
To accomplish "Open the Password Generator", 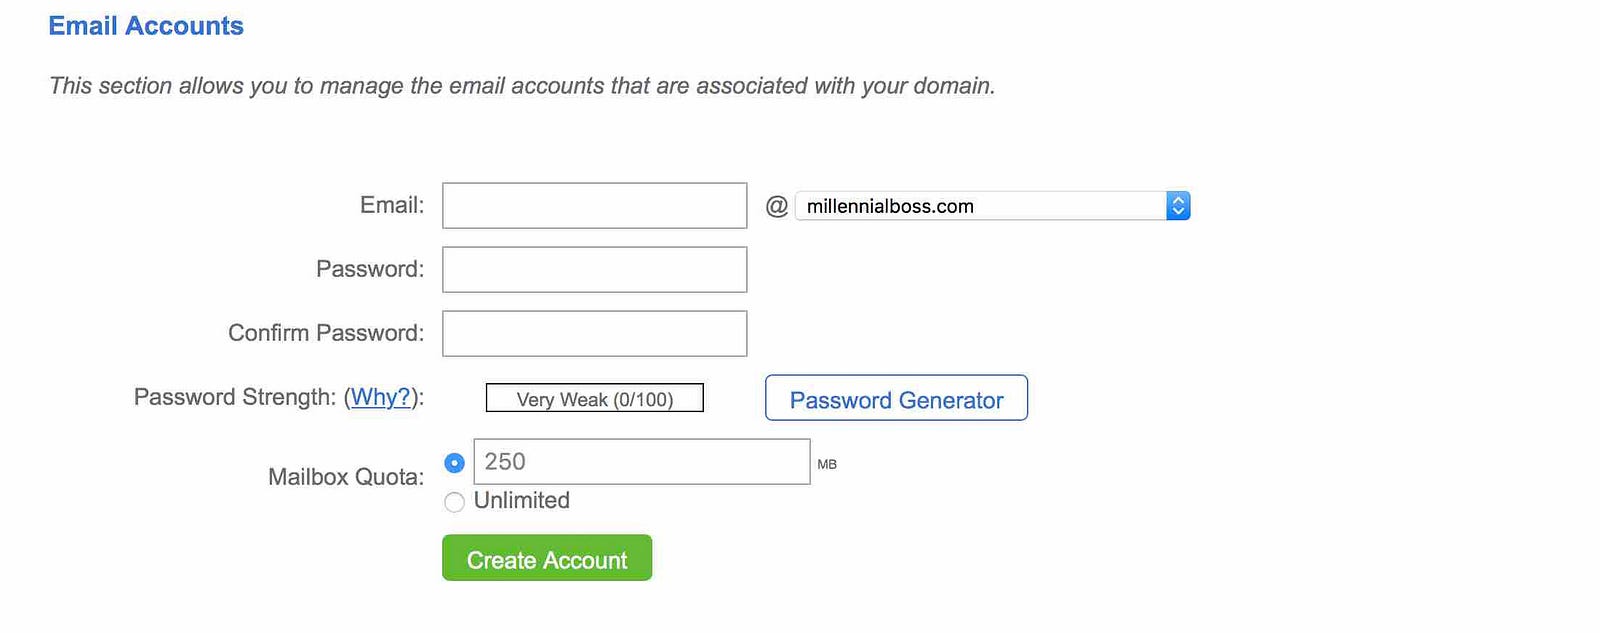I will tap(896, 399).
